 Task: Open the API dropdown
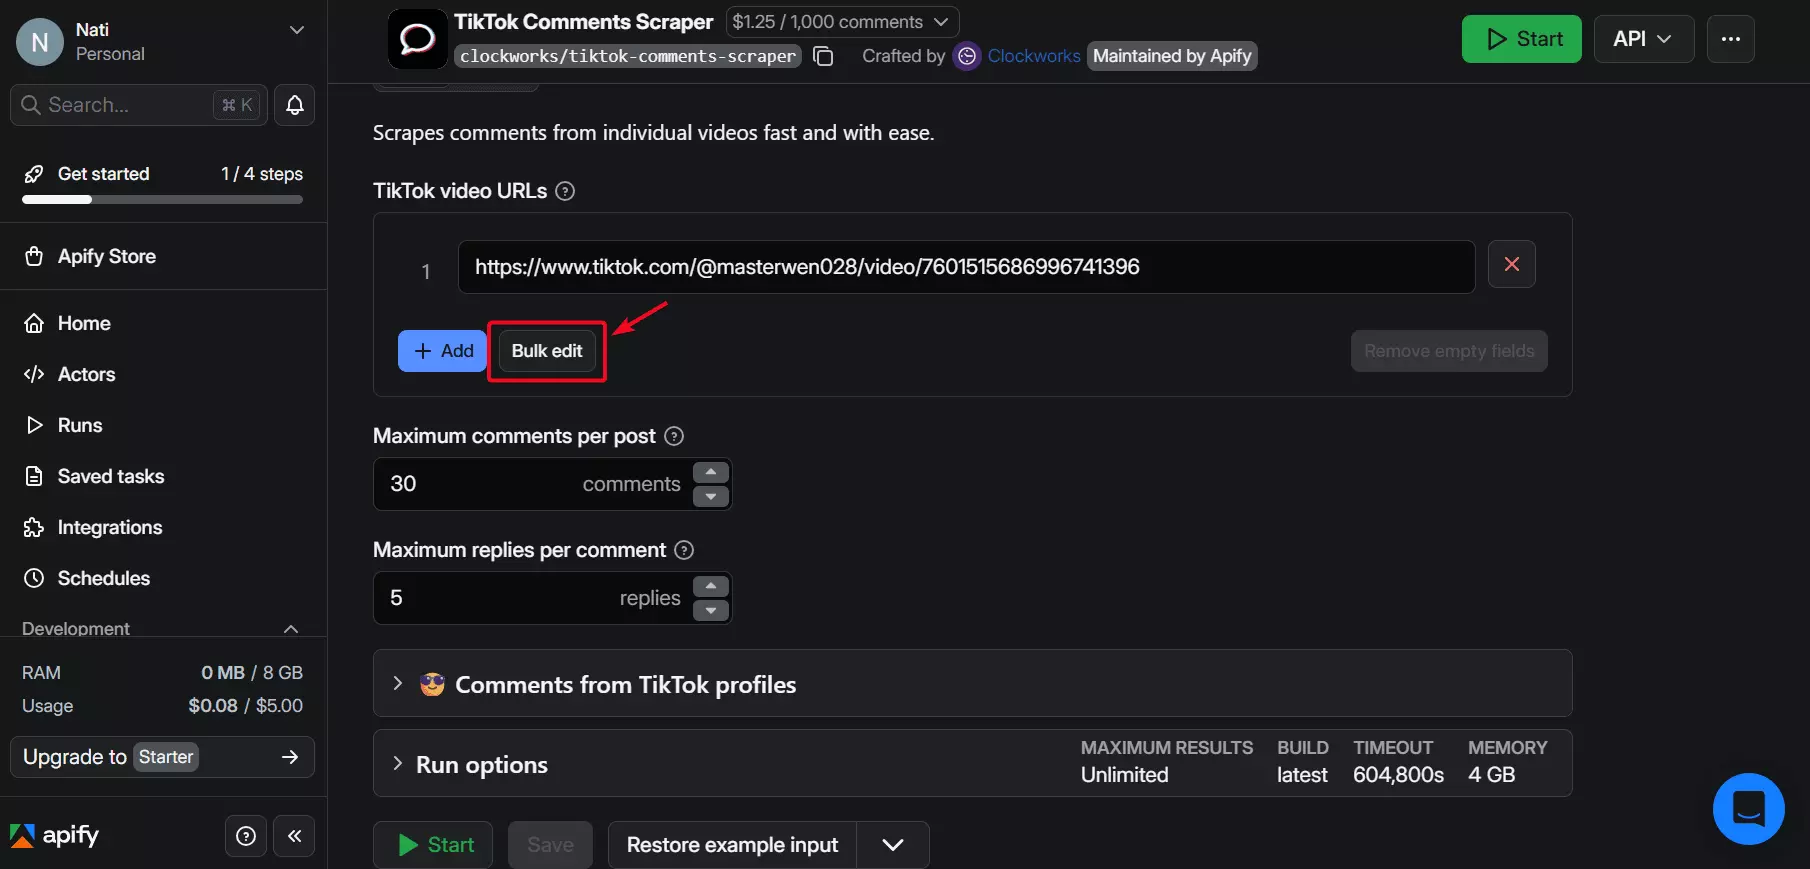click(x=1643, y=39)
